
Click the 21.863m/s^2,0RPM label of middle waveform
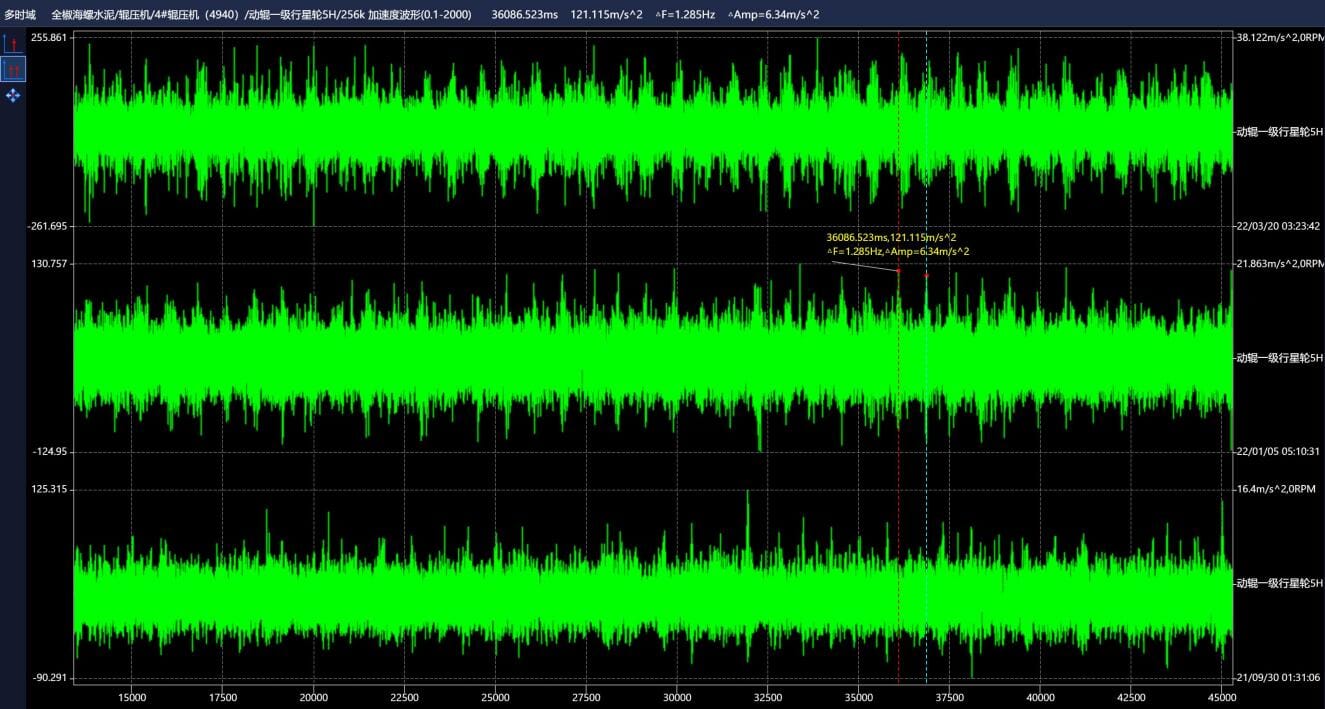[1279, 263]
